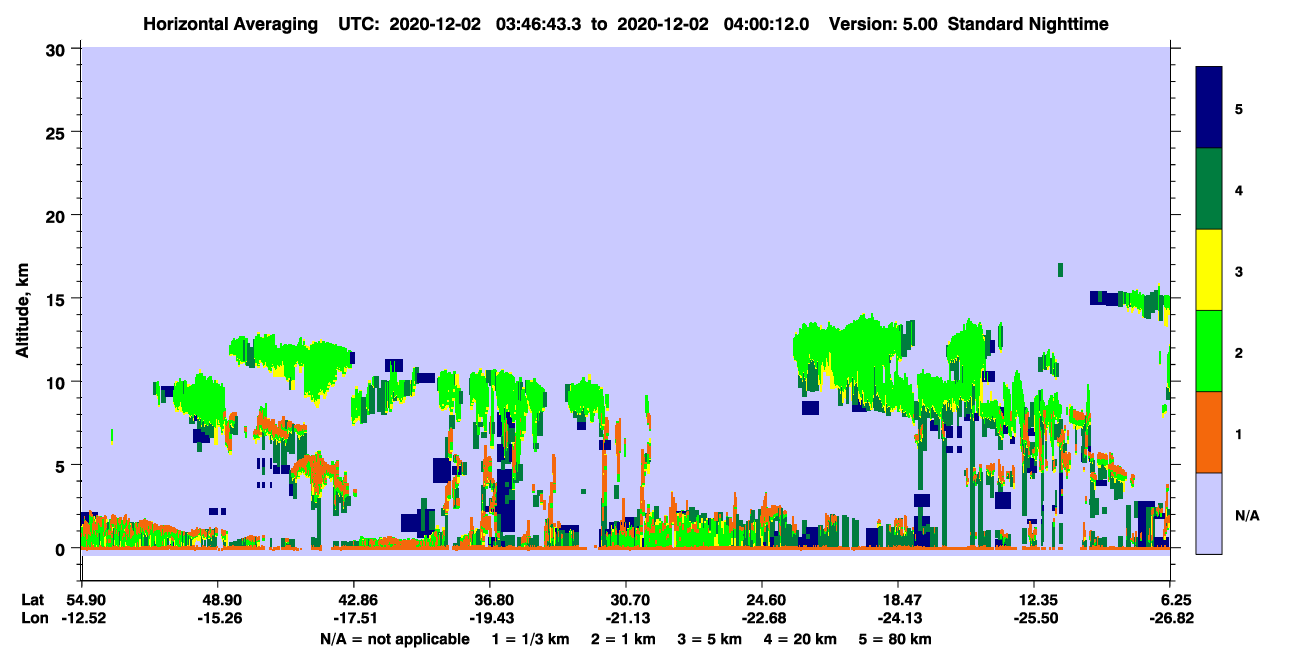Click the yellow colorbar segment labeled 3
The width and height of the screenshot is (1300, 667).
click(x=1209, y=270)
